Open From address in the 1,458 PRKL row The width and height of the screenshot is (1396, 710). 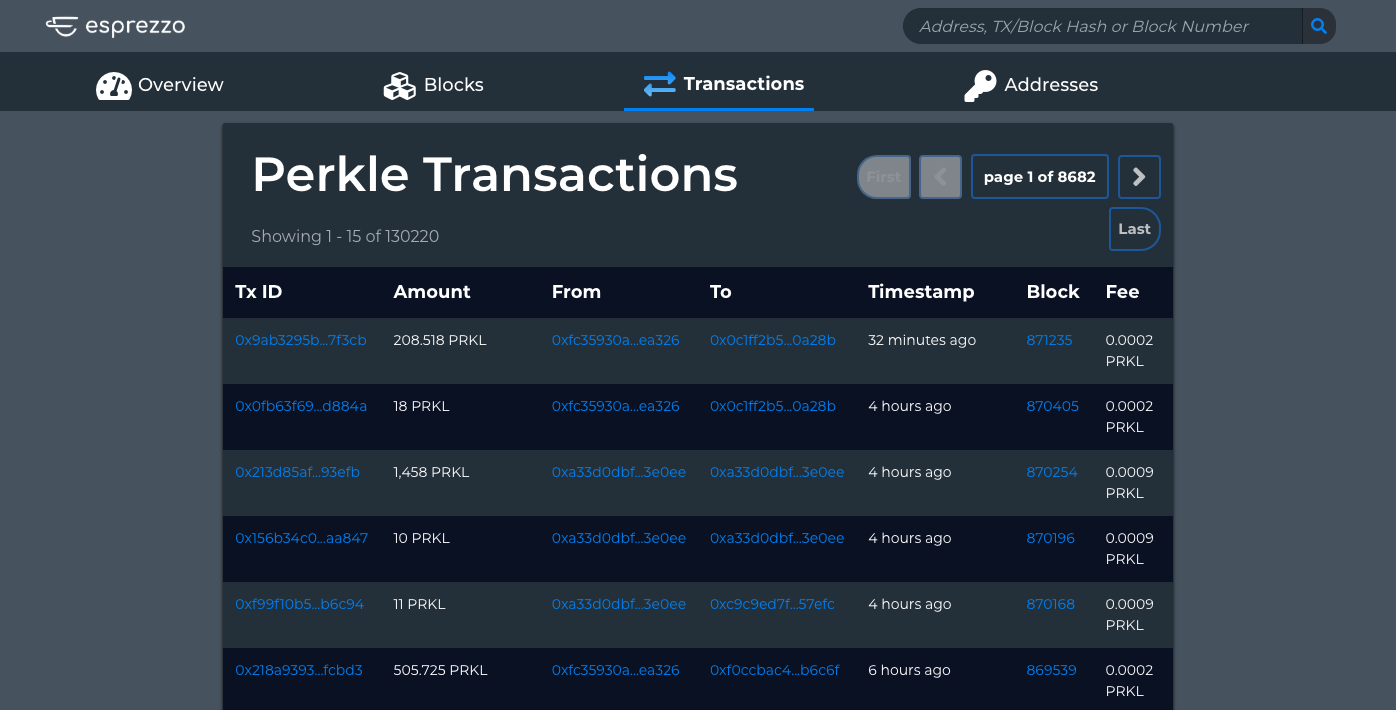point(619,472)
